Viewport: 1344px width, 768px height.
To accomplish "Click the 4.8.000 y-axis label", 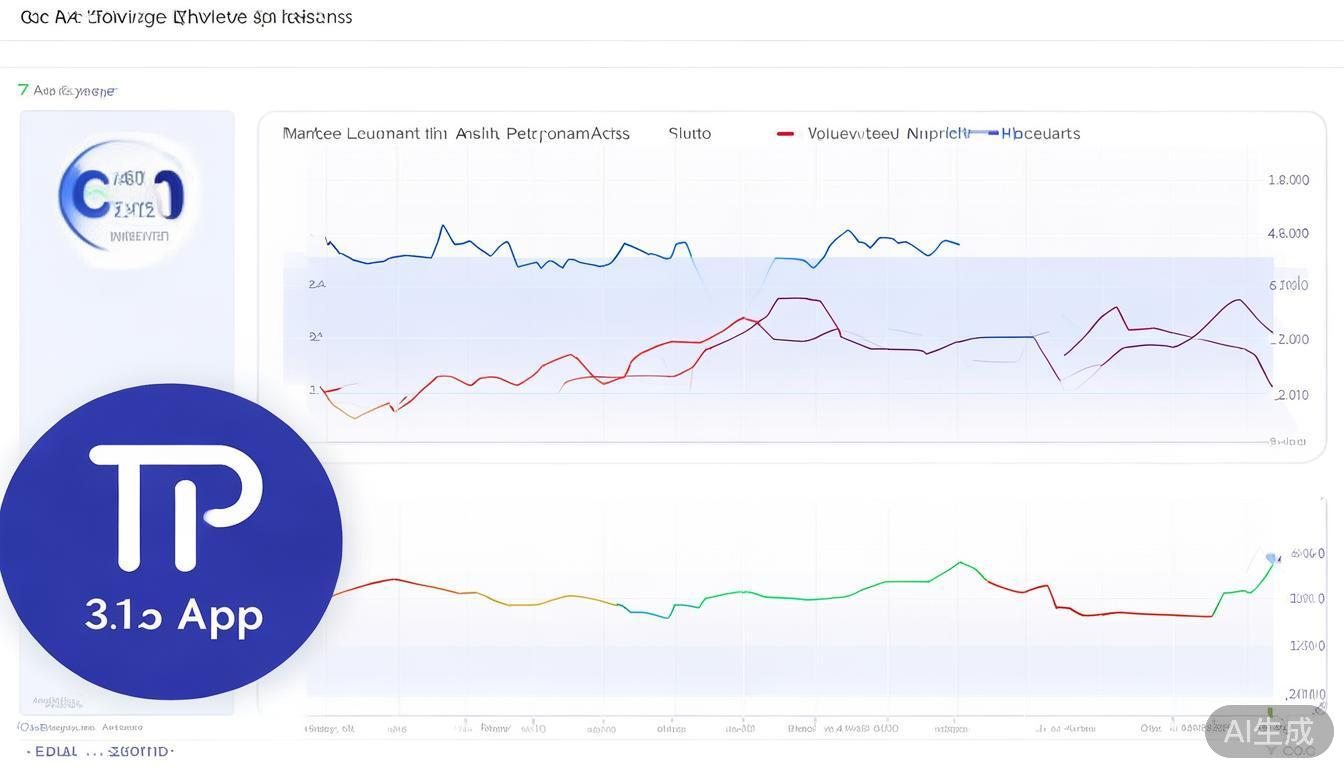I will (x=1288, y=233).
